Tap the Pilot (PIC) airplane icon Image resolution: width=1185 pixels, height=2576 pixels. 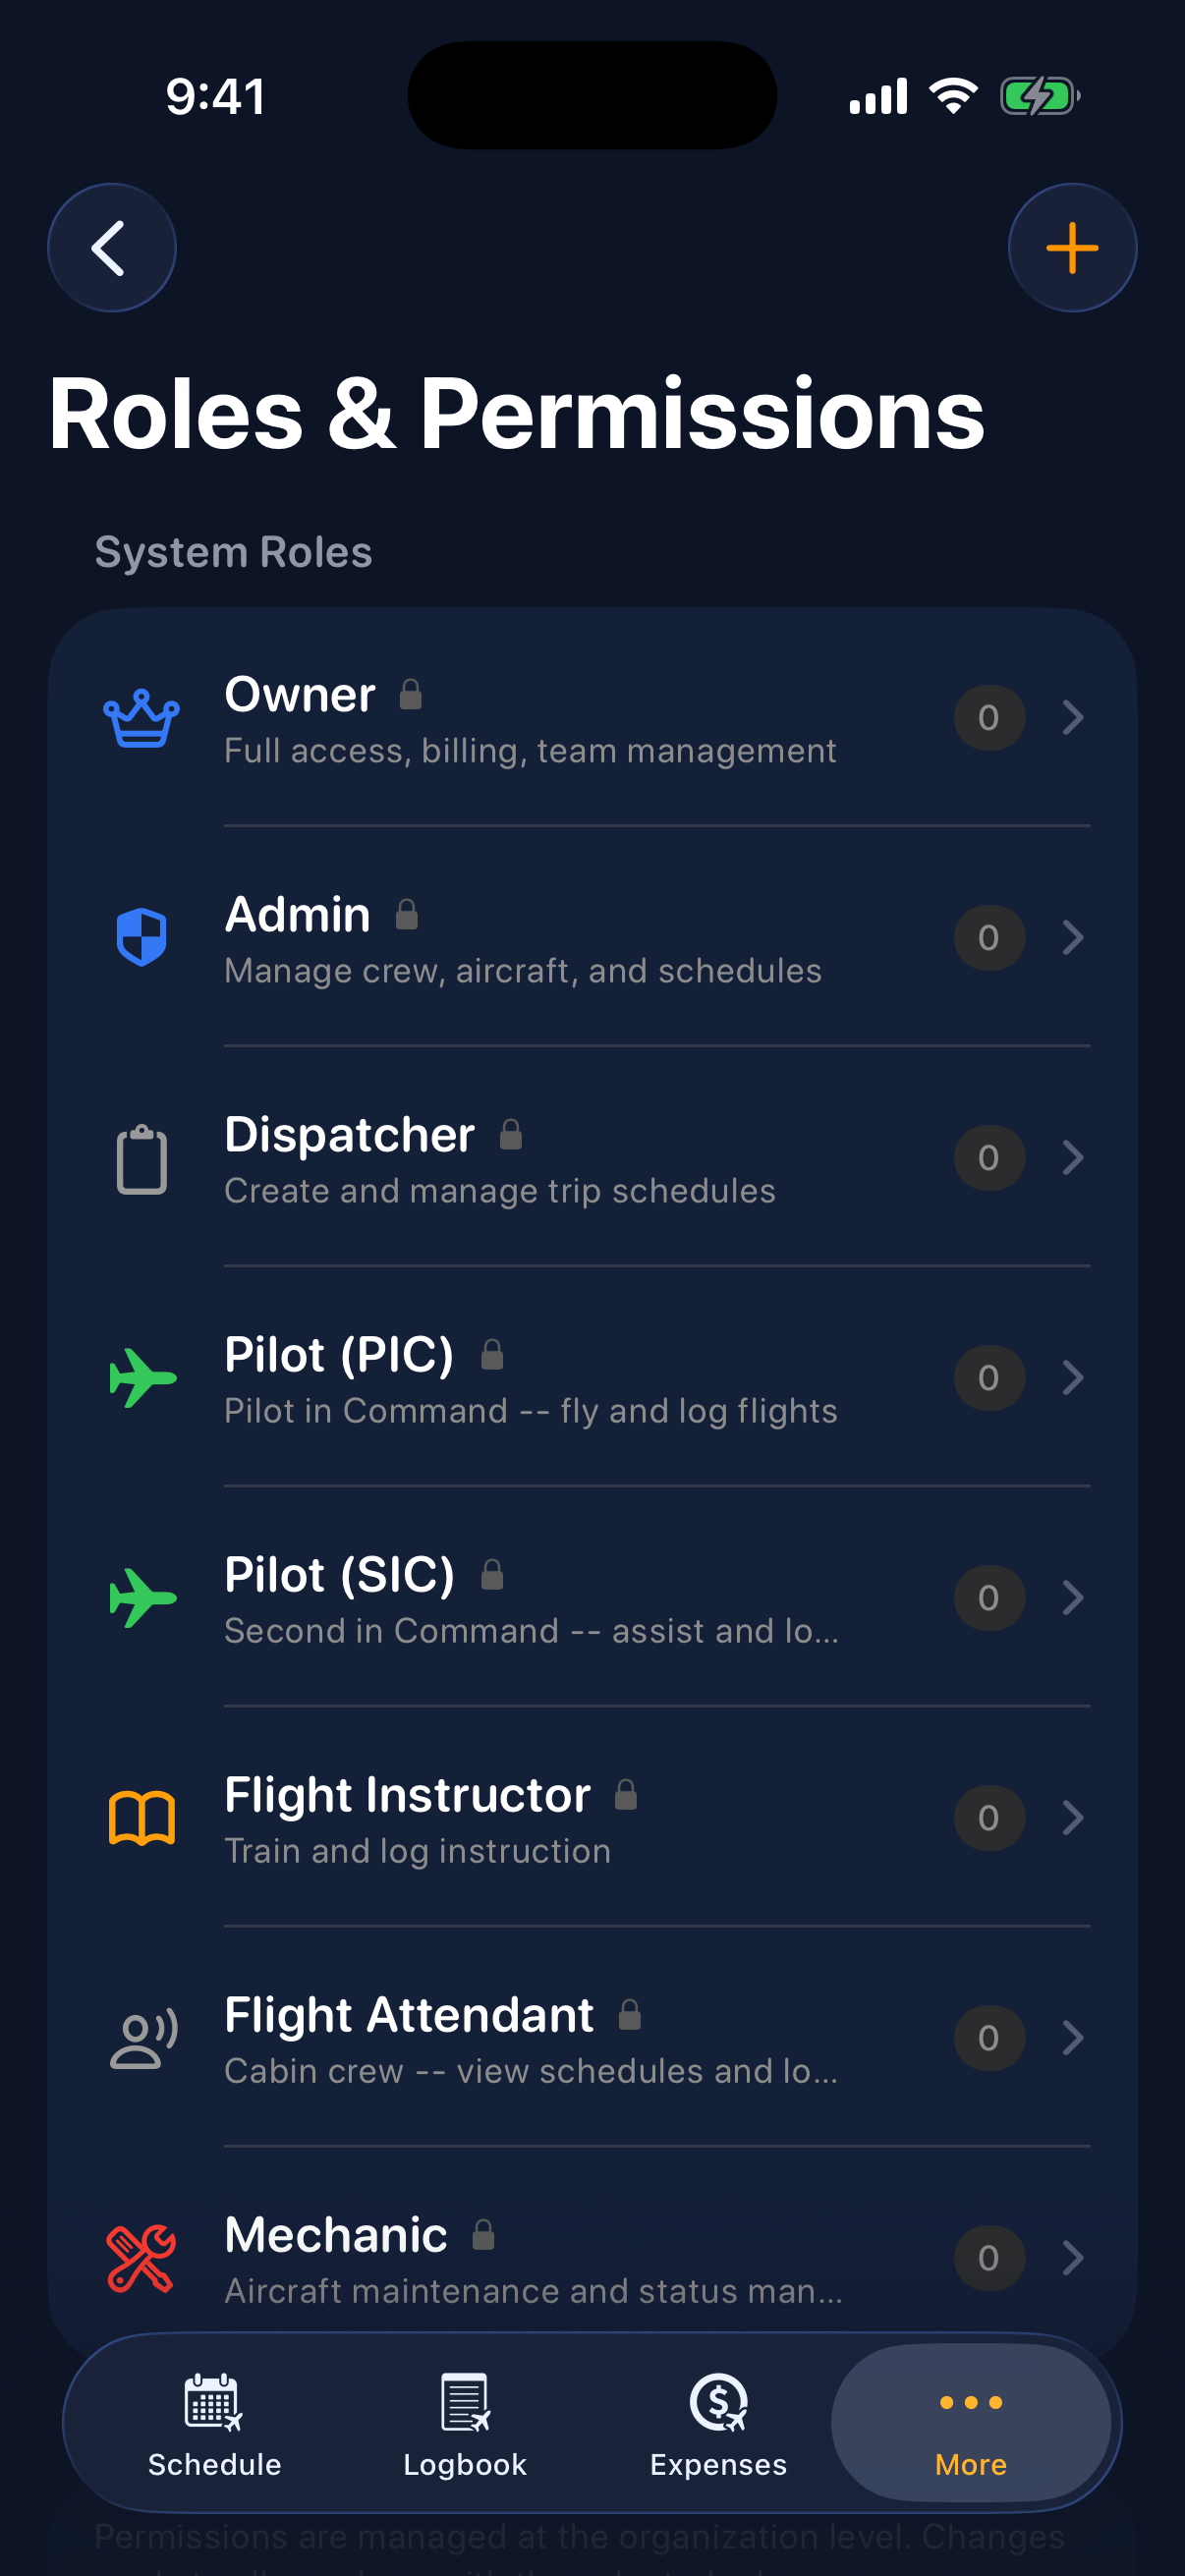pos(140,1377)
